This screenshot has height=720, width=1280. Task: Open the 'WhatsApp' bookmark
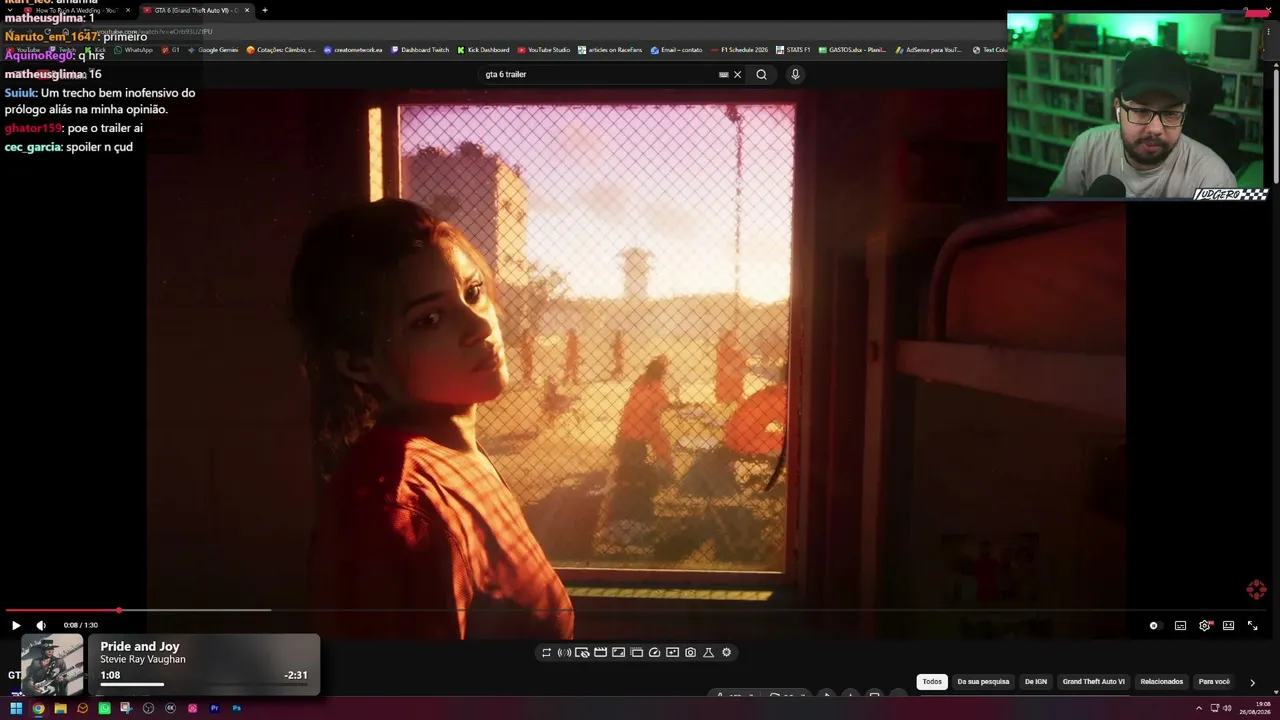coord(134,50)
